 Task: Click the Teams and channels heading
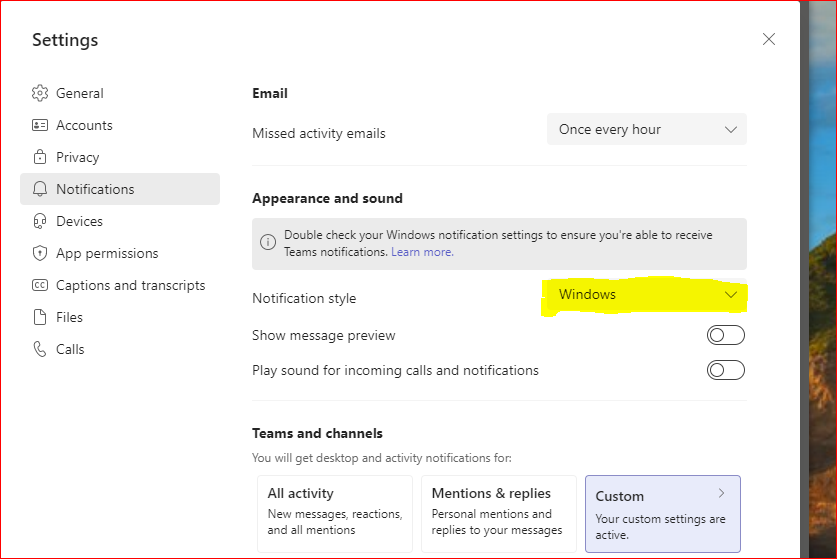(x=317, y=434)
